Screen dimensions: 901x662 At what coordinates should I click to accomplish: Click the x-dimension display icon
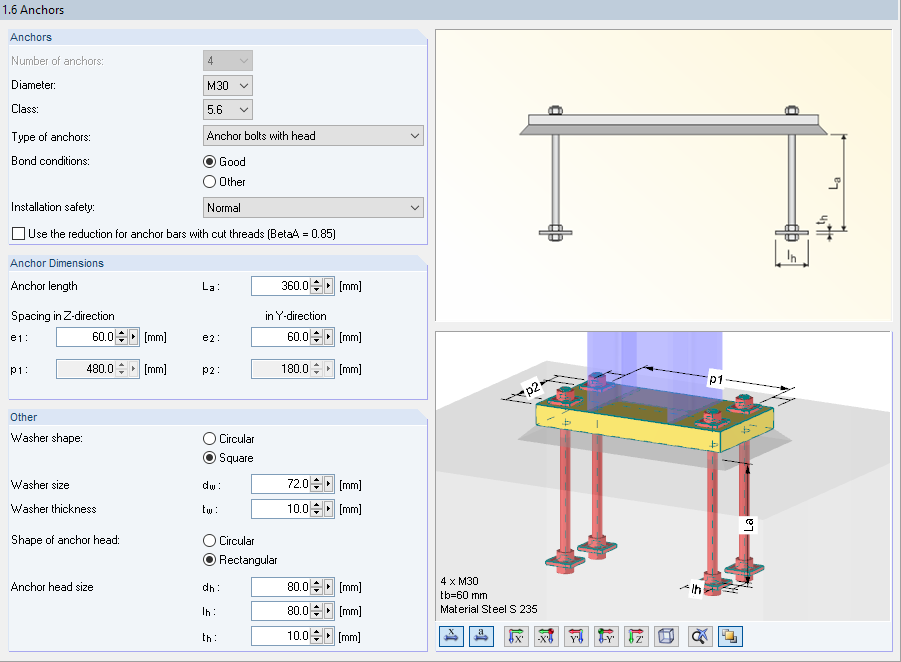451,636
